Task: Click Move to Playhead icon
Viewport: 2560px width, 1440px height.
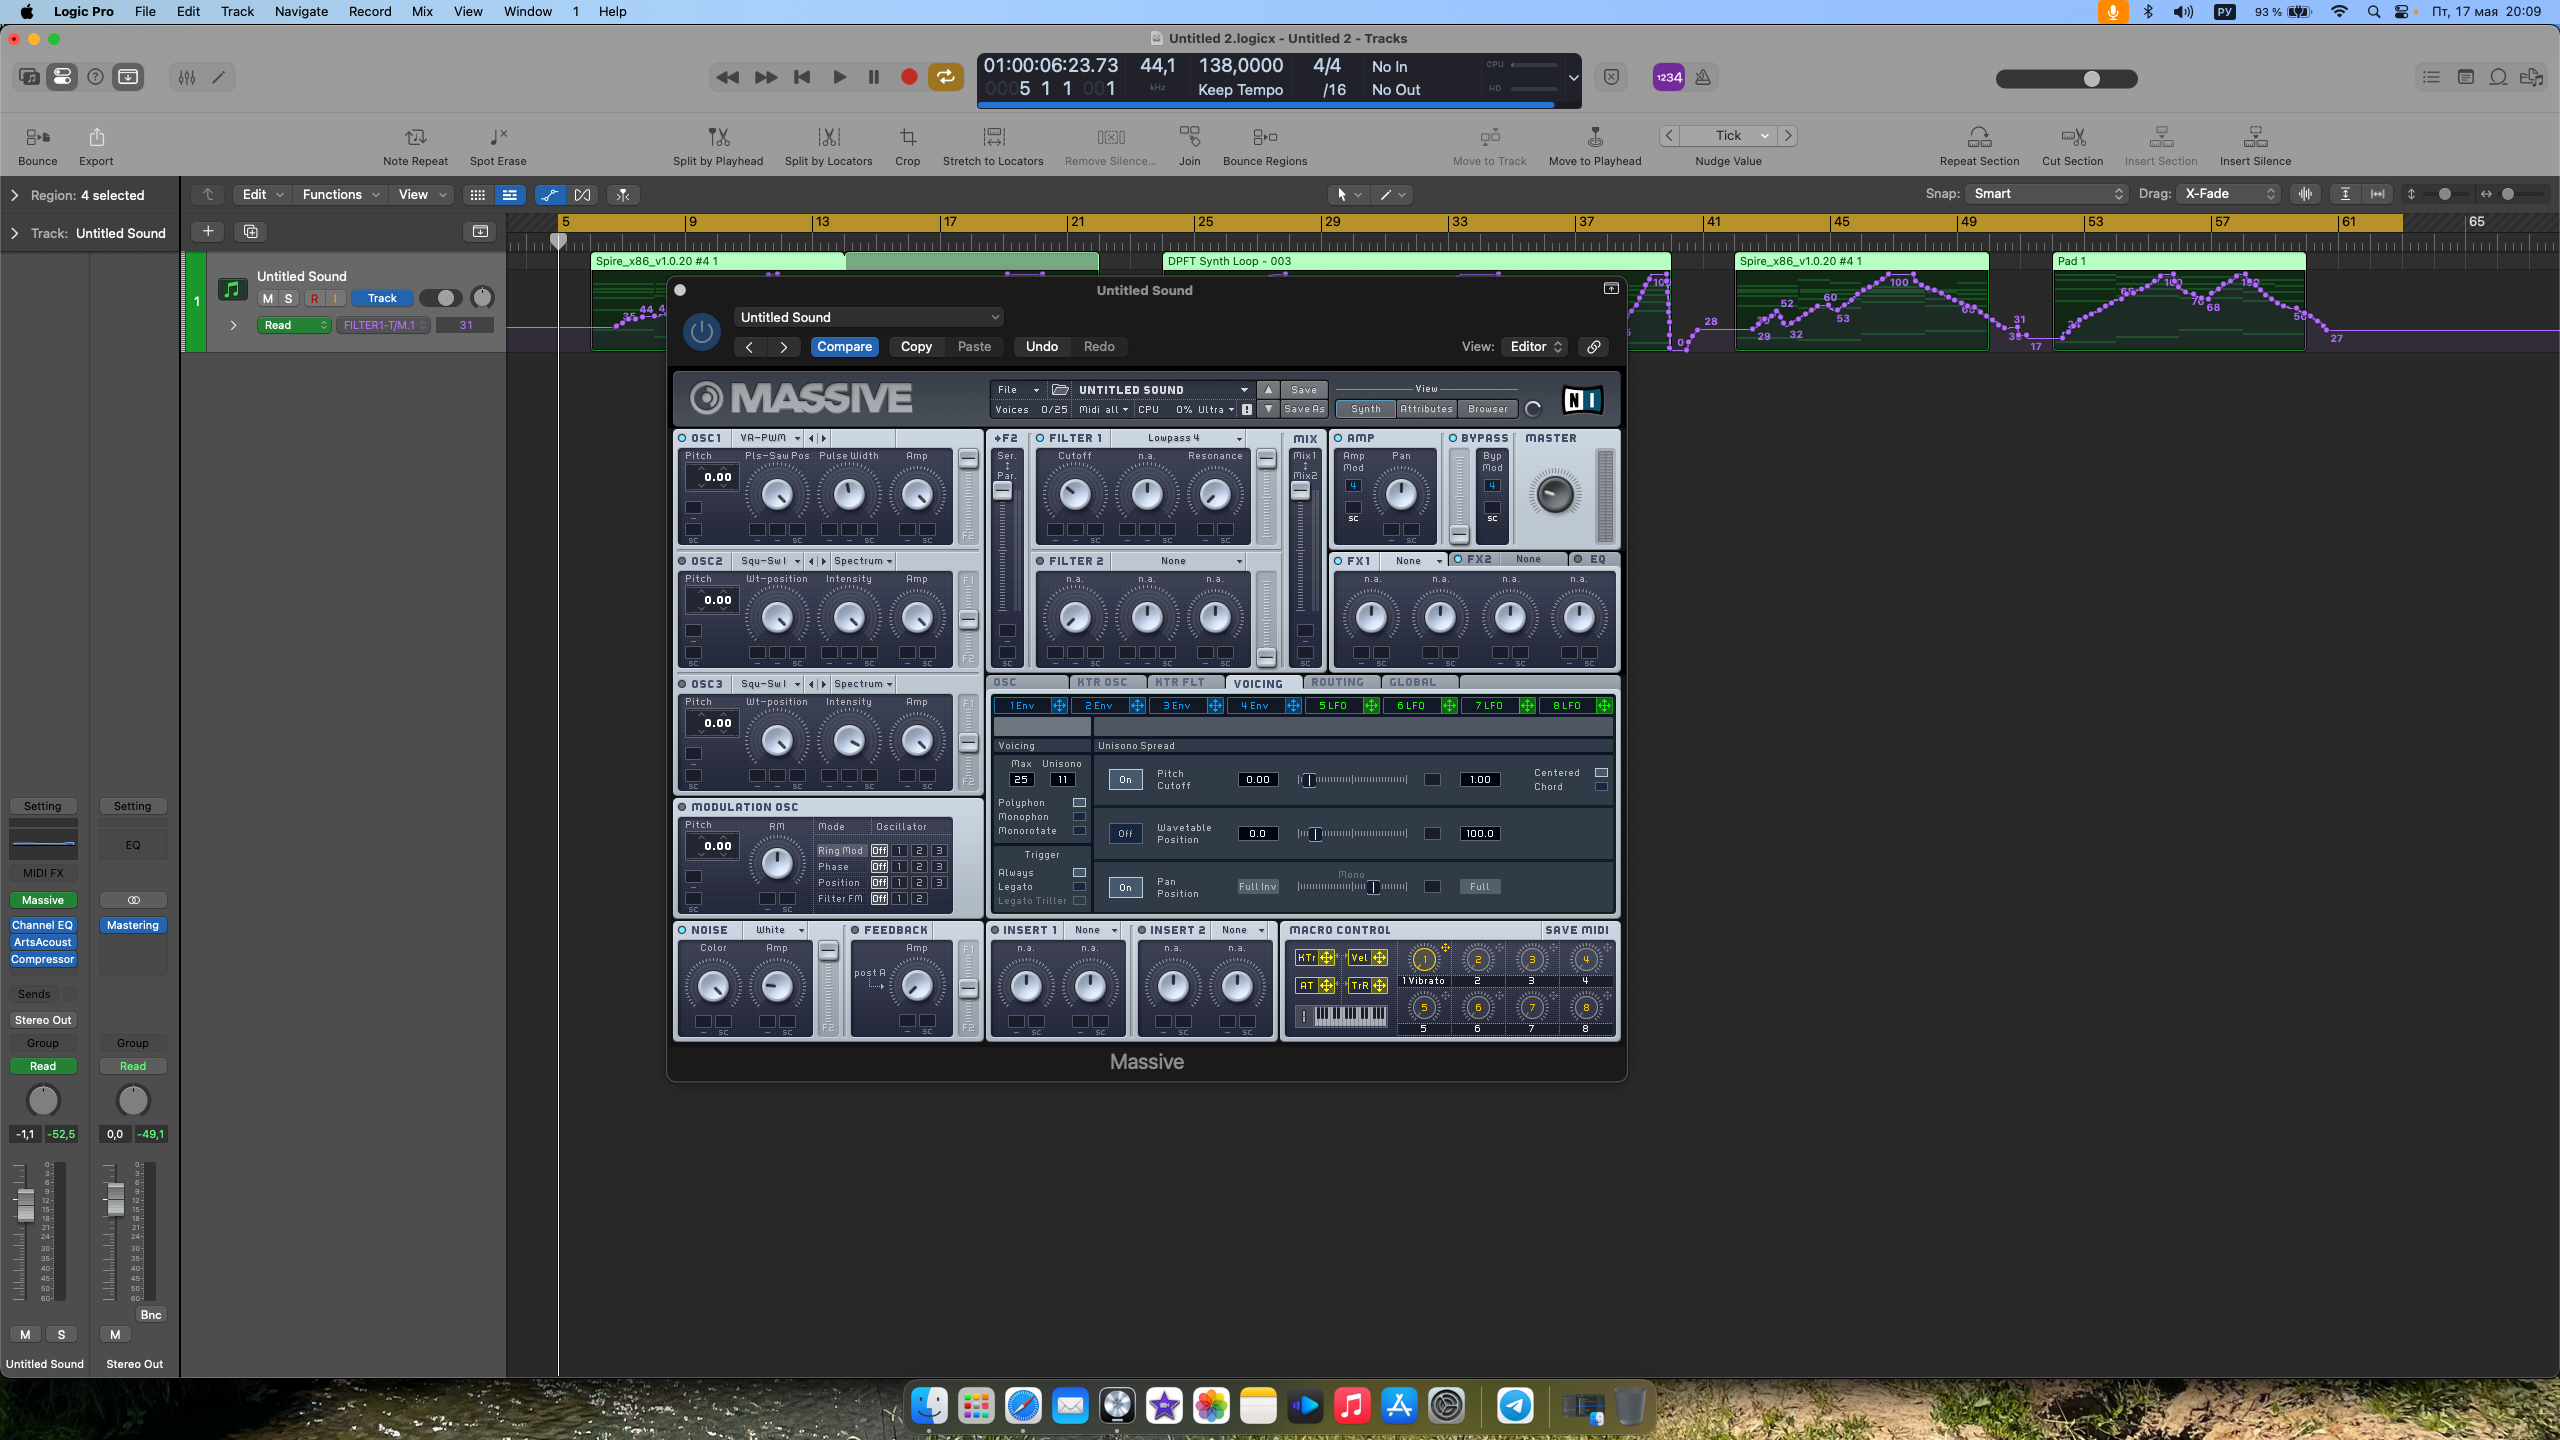Action: [x=1595, y=137]
